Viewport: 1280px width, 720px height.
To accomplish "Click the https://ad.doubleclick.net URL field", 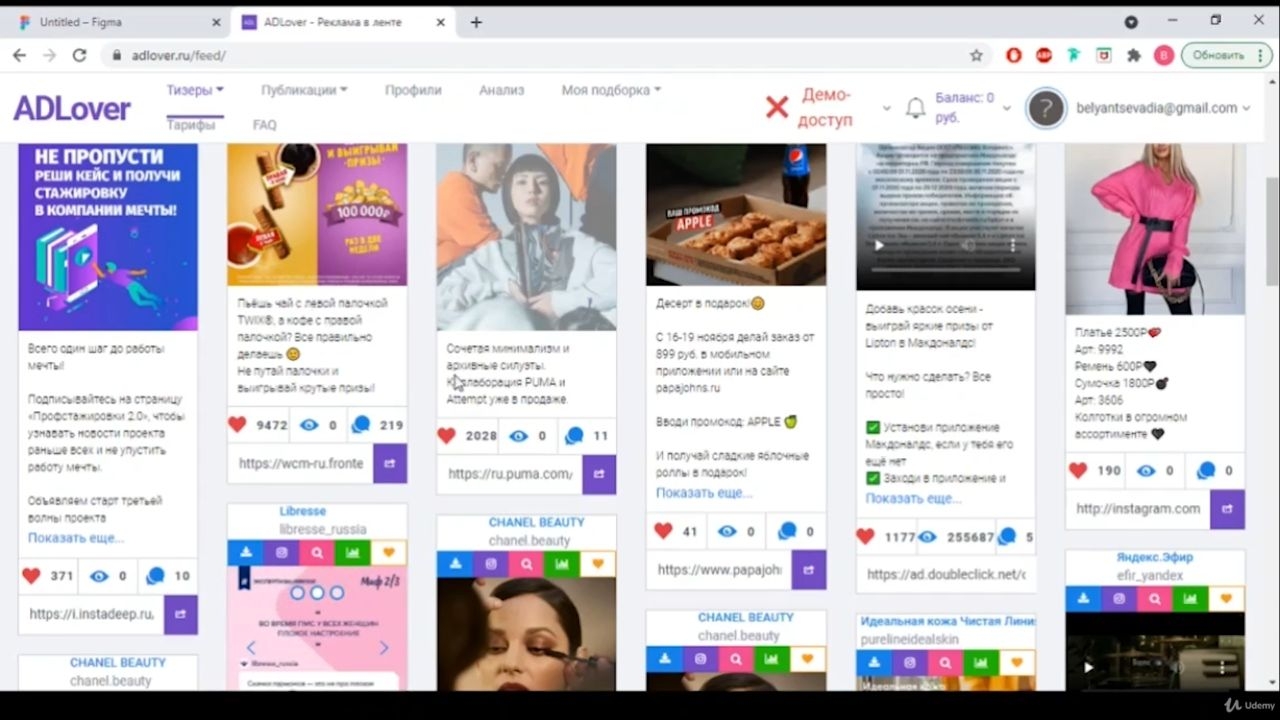I will tap(946, 574).
